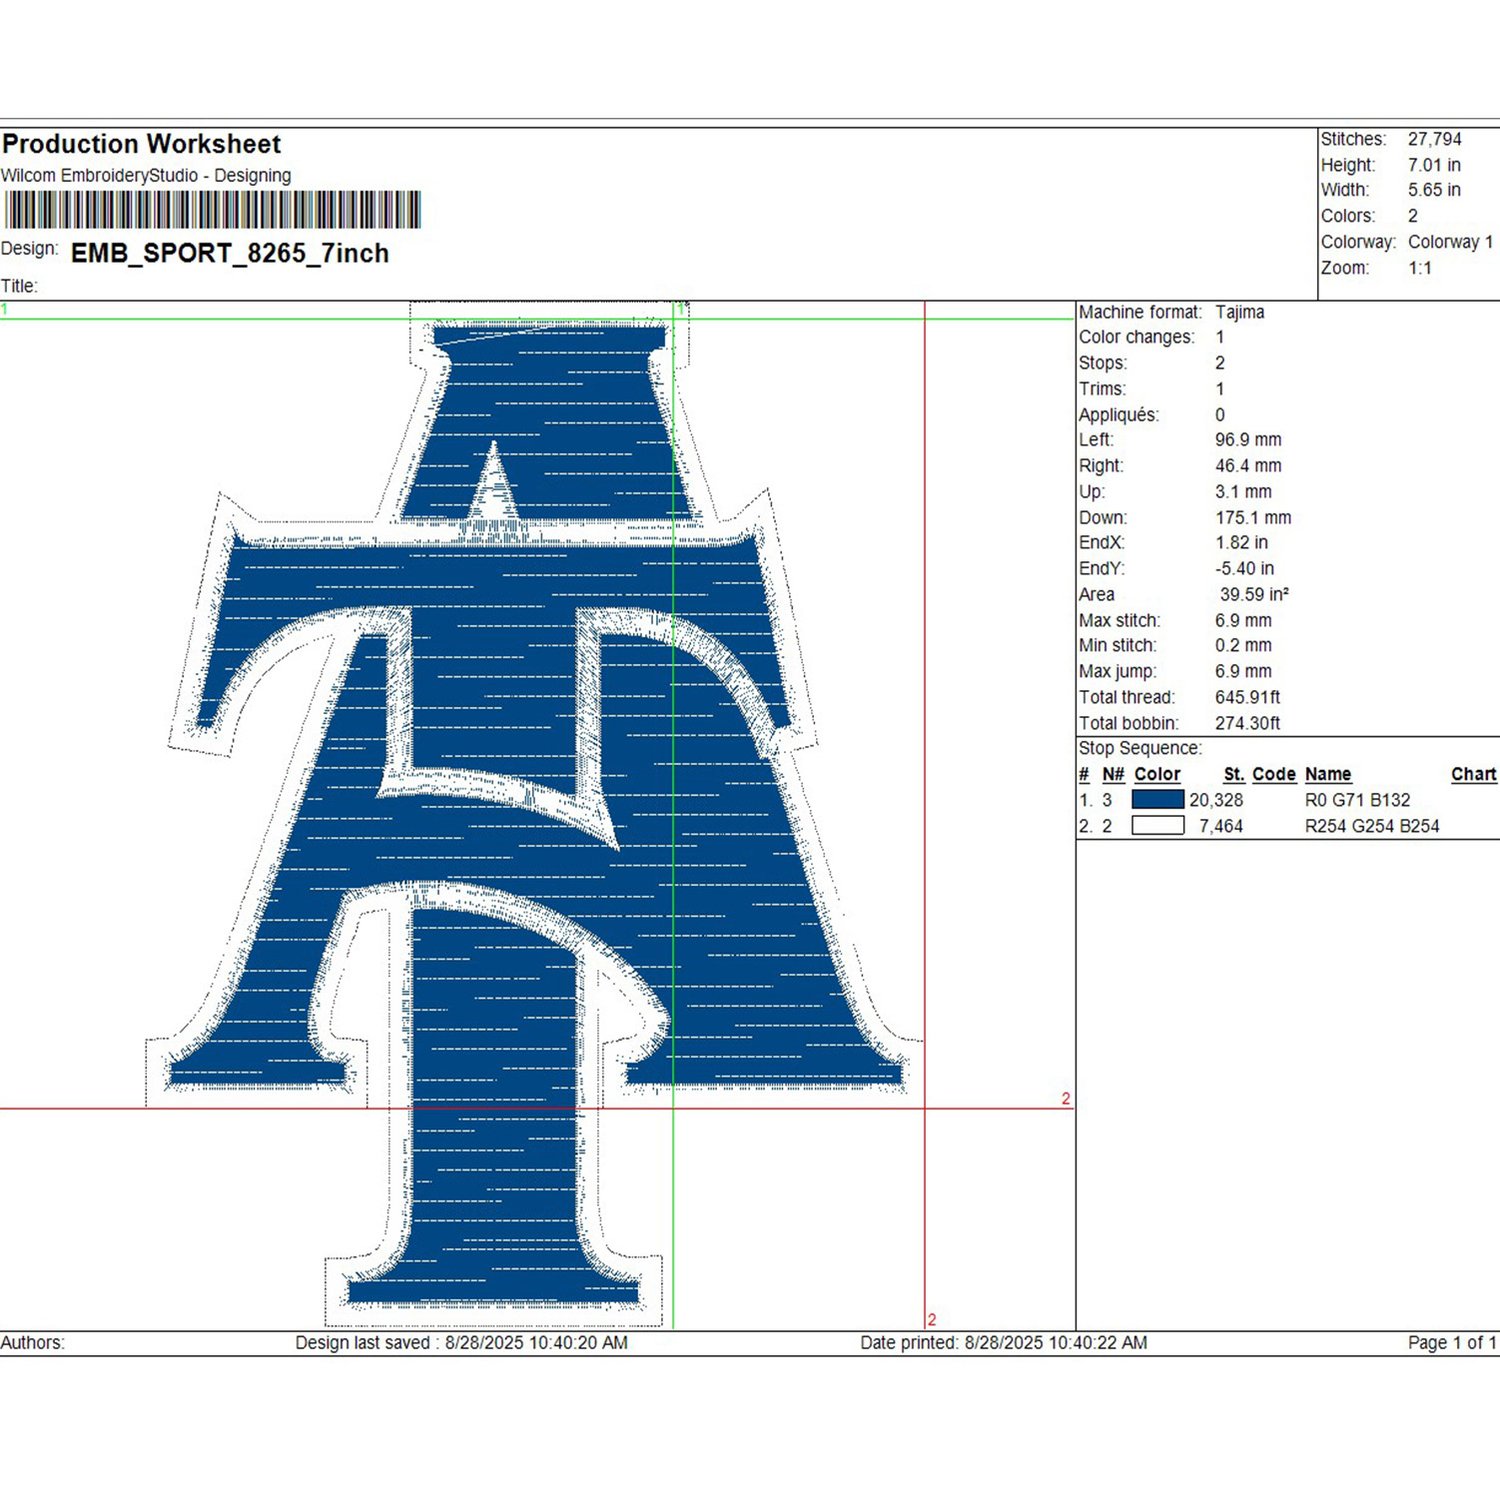The image size is (1500, 1495).
Task: Select the Colors count value
Action: pyautogui.click(x=1413, y=216)
